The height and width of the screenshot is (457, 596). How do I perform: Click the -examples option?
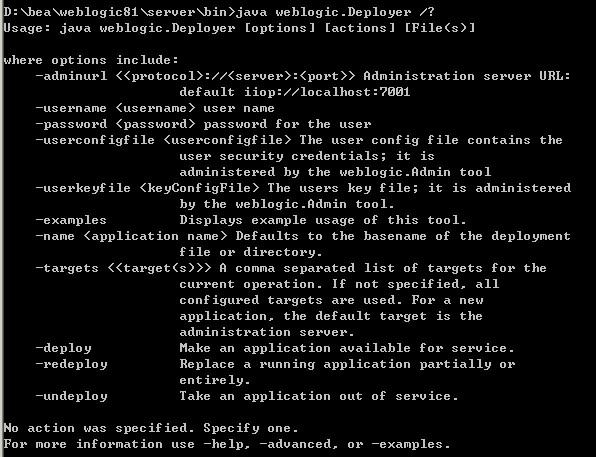click(71, 220)
